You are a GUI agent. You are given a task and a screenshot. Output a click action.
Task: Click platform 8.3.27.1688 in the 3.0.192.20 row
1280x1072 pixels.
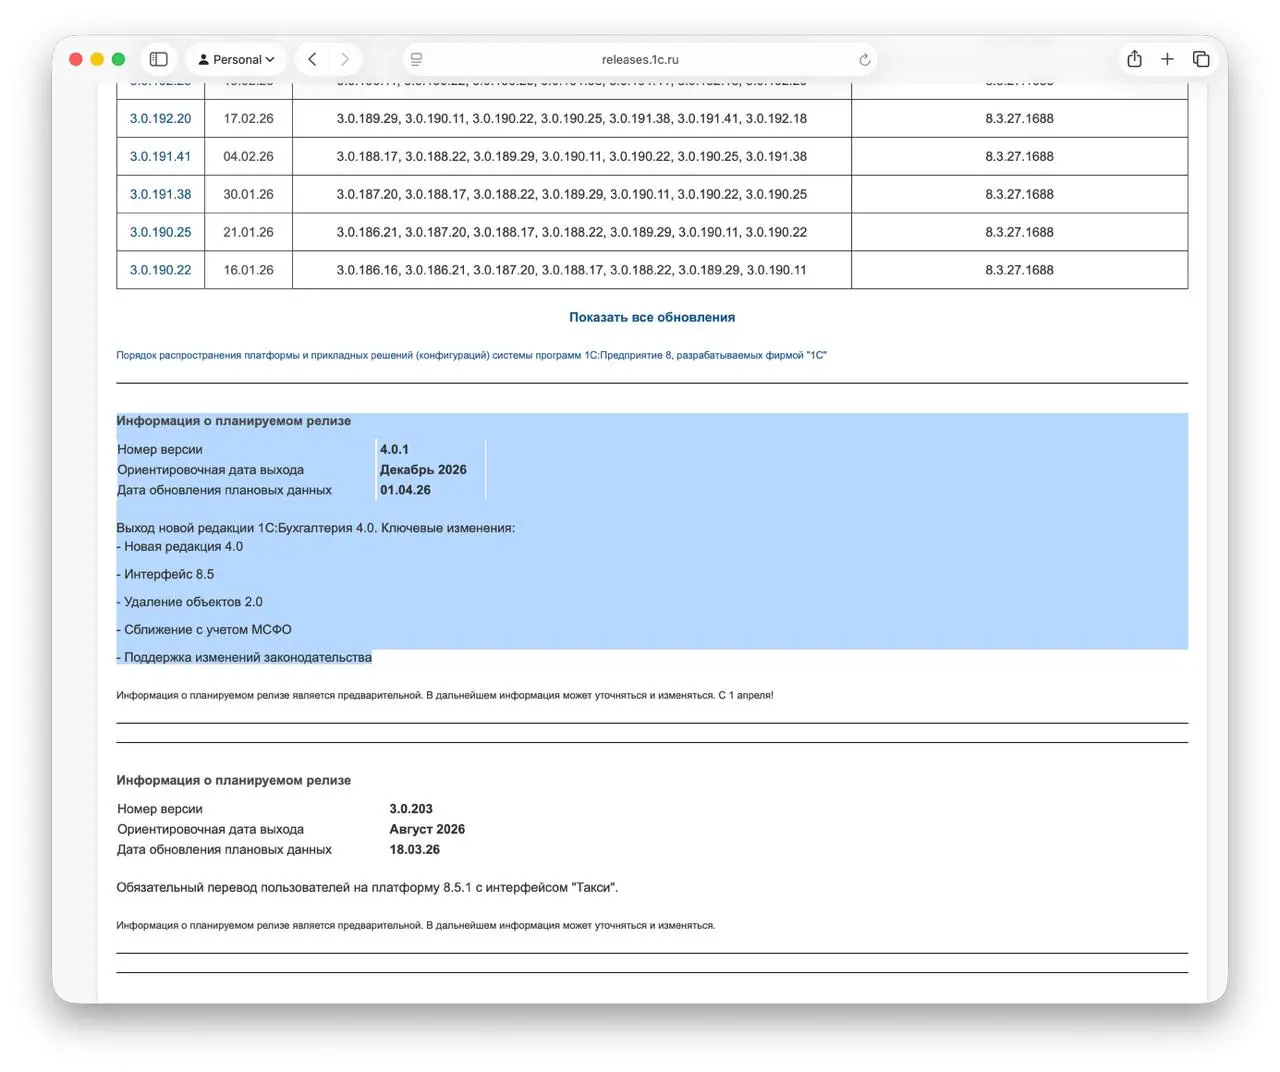(1019, 118)
